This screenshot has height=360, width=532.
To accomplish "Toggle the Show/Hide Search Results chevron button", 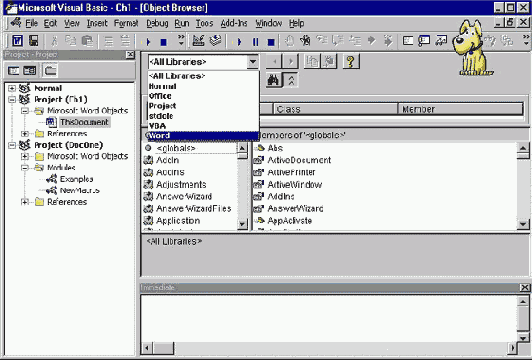I will (291, 80).
